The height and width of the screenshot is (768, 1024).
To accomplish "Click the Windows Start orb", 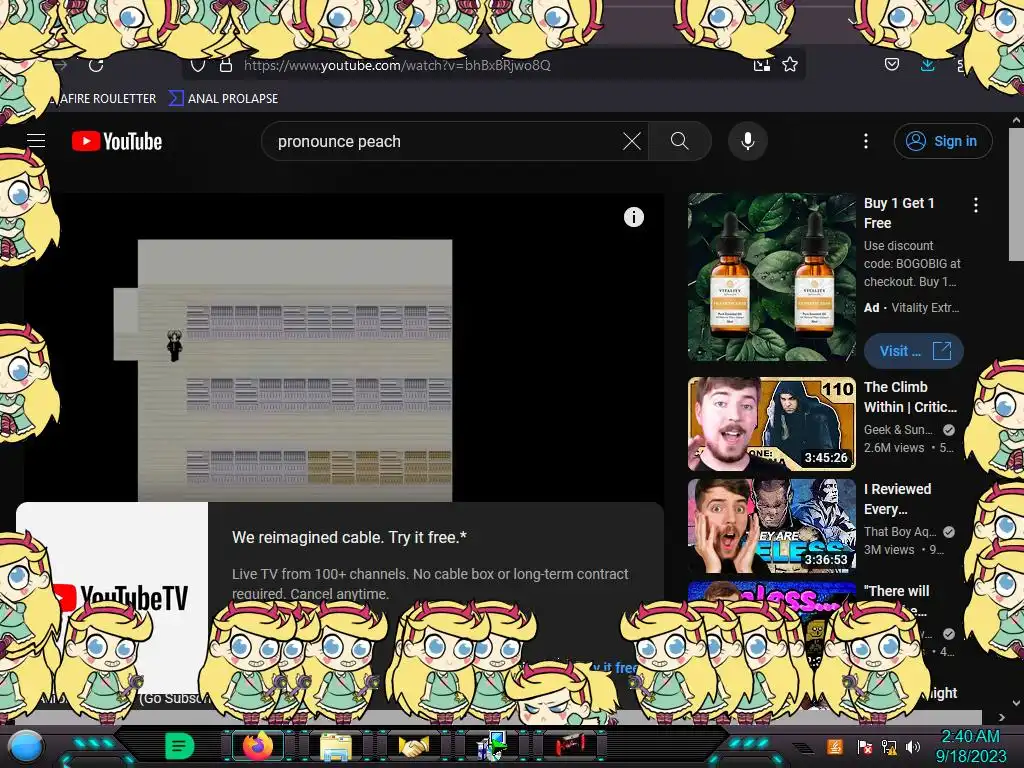I will pyautogui.click(x=27, y=746).
